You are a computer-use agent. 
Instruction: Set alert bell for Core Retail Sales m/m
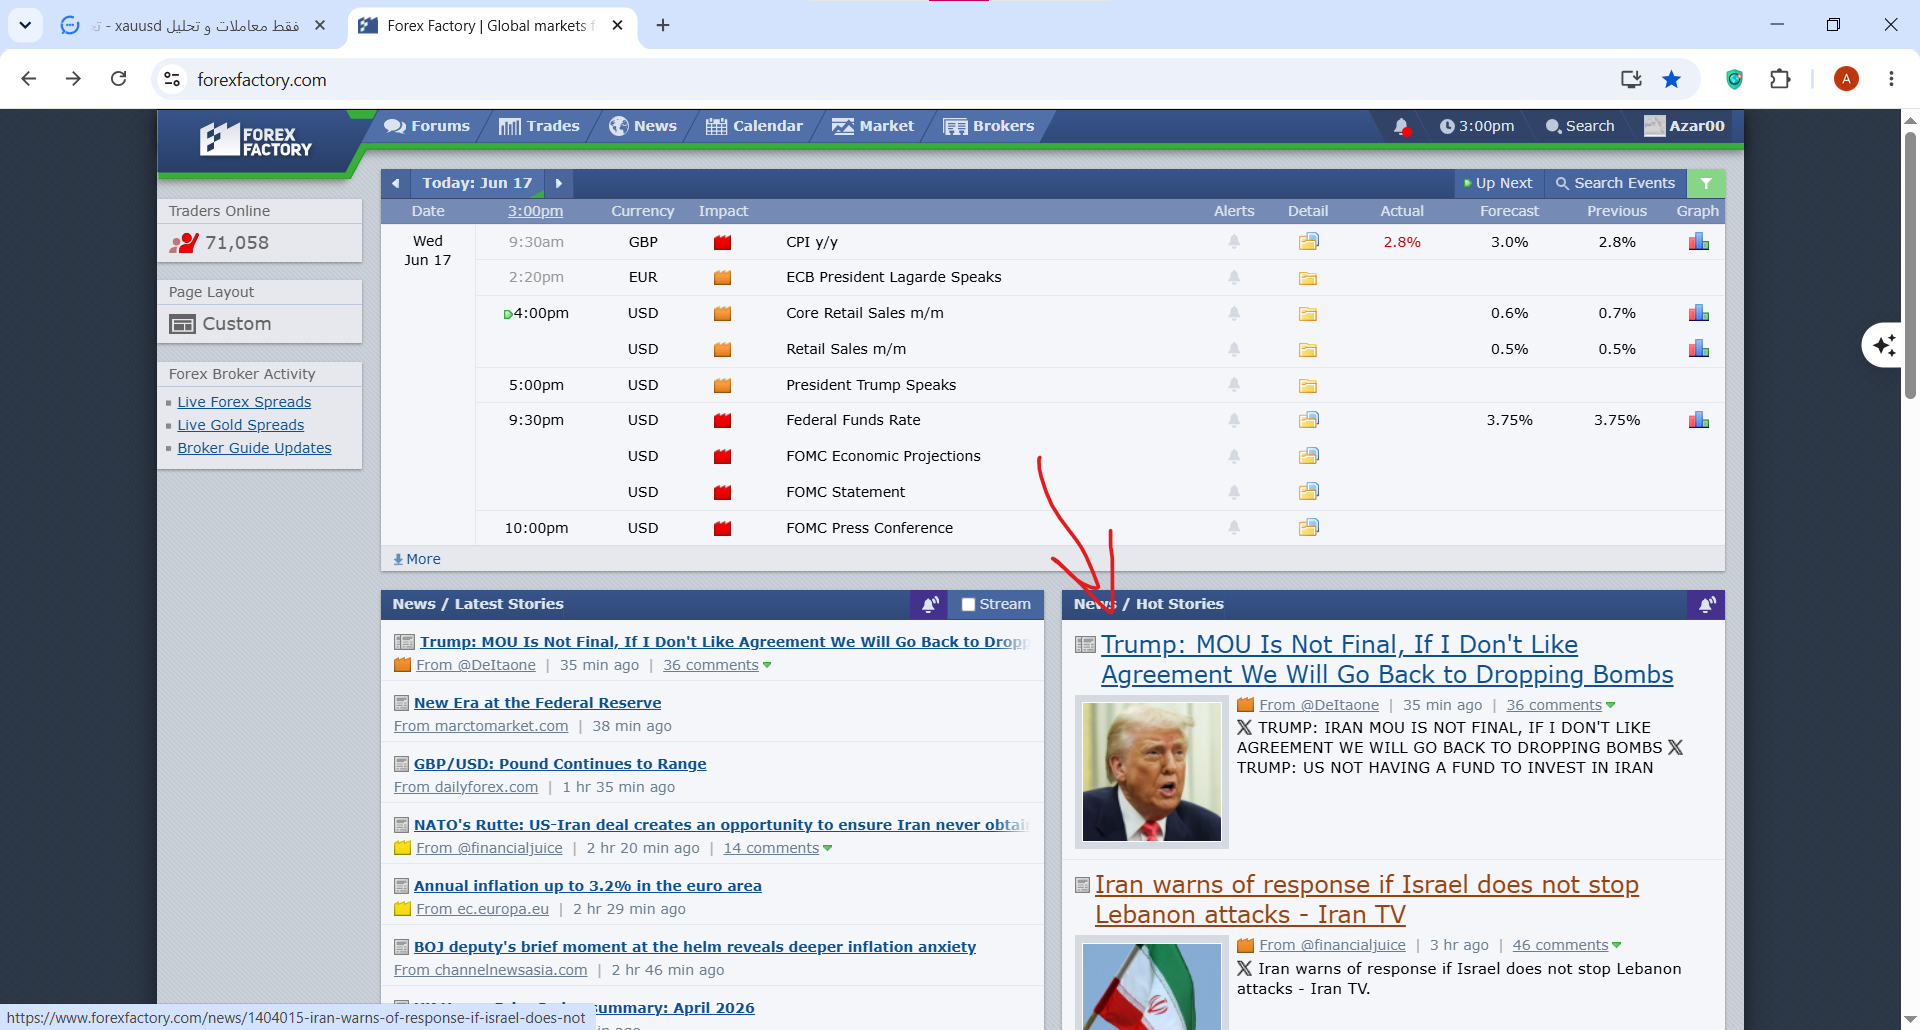point(1234,313)
